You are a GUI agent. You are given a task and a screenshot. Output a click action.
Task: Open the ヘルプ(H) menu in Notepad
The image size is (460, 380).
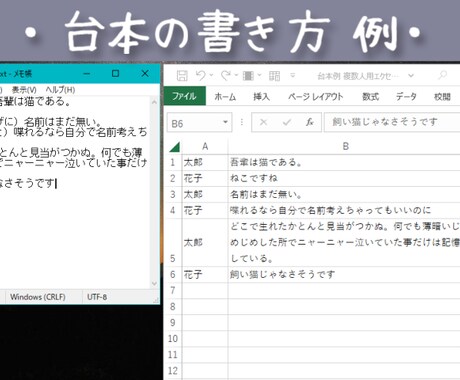tap(60, 90)
